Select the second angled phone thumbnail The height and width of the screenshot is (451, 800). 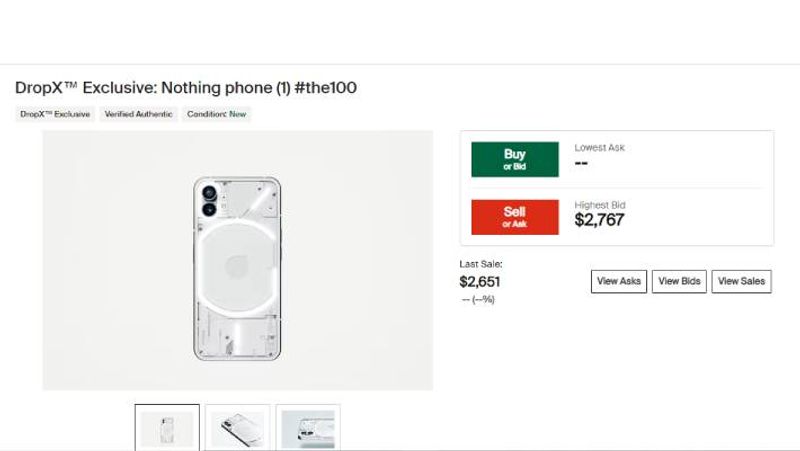pyautogui.click(x=238, y=427)
